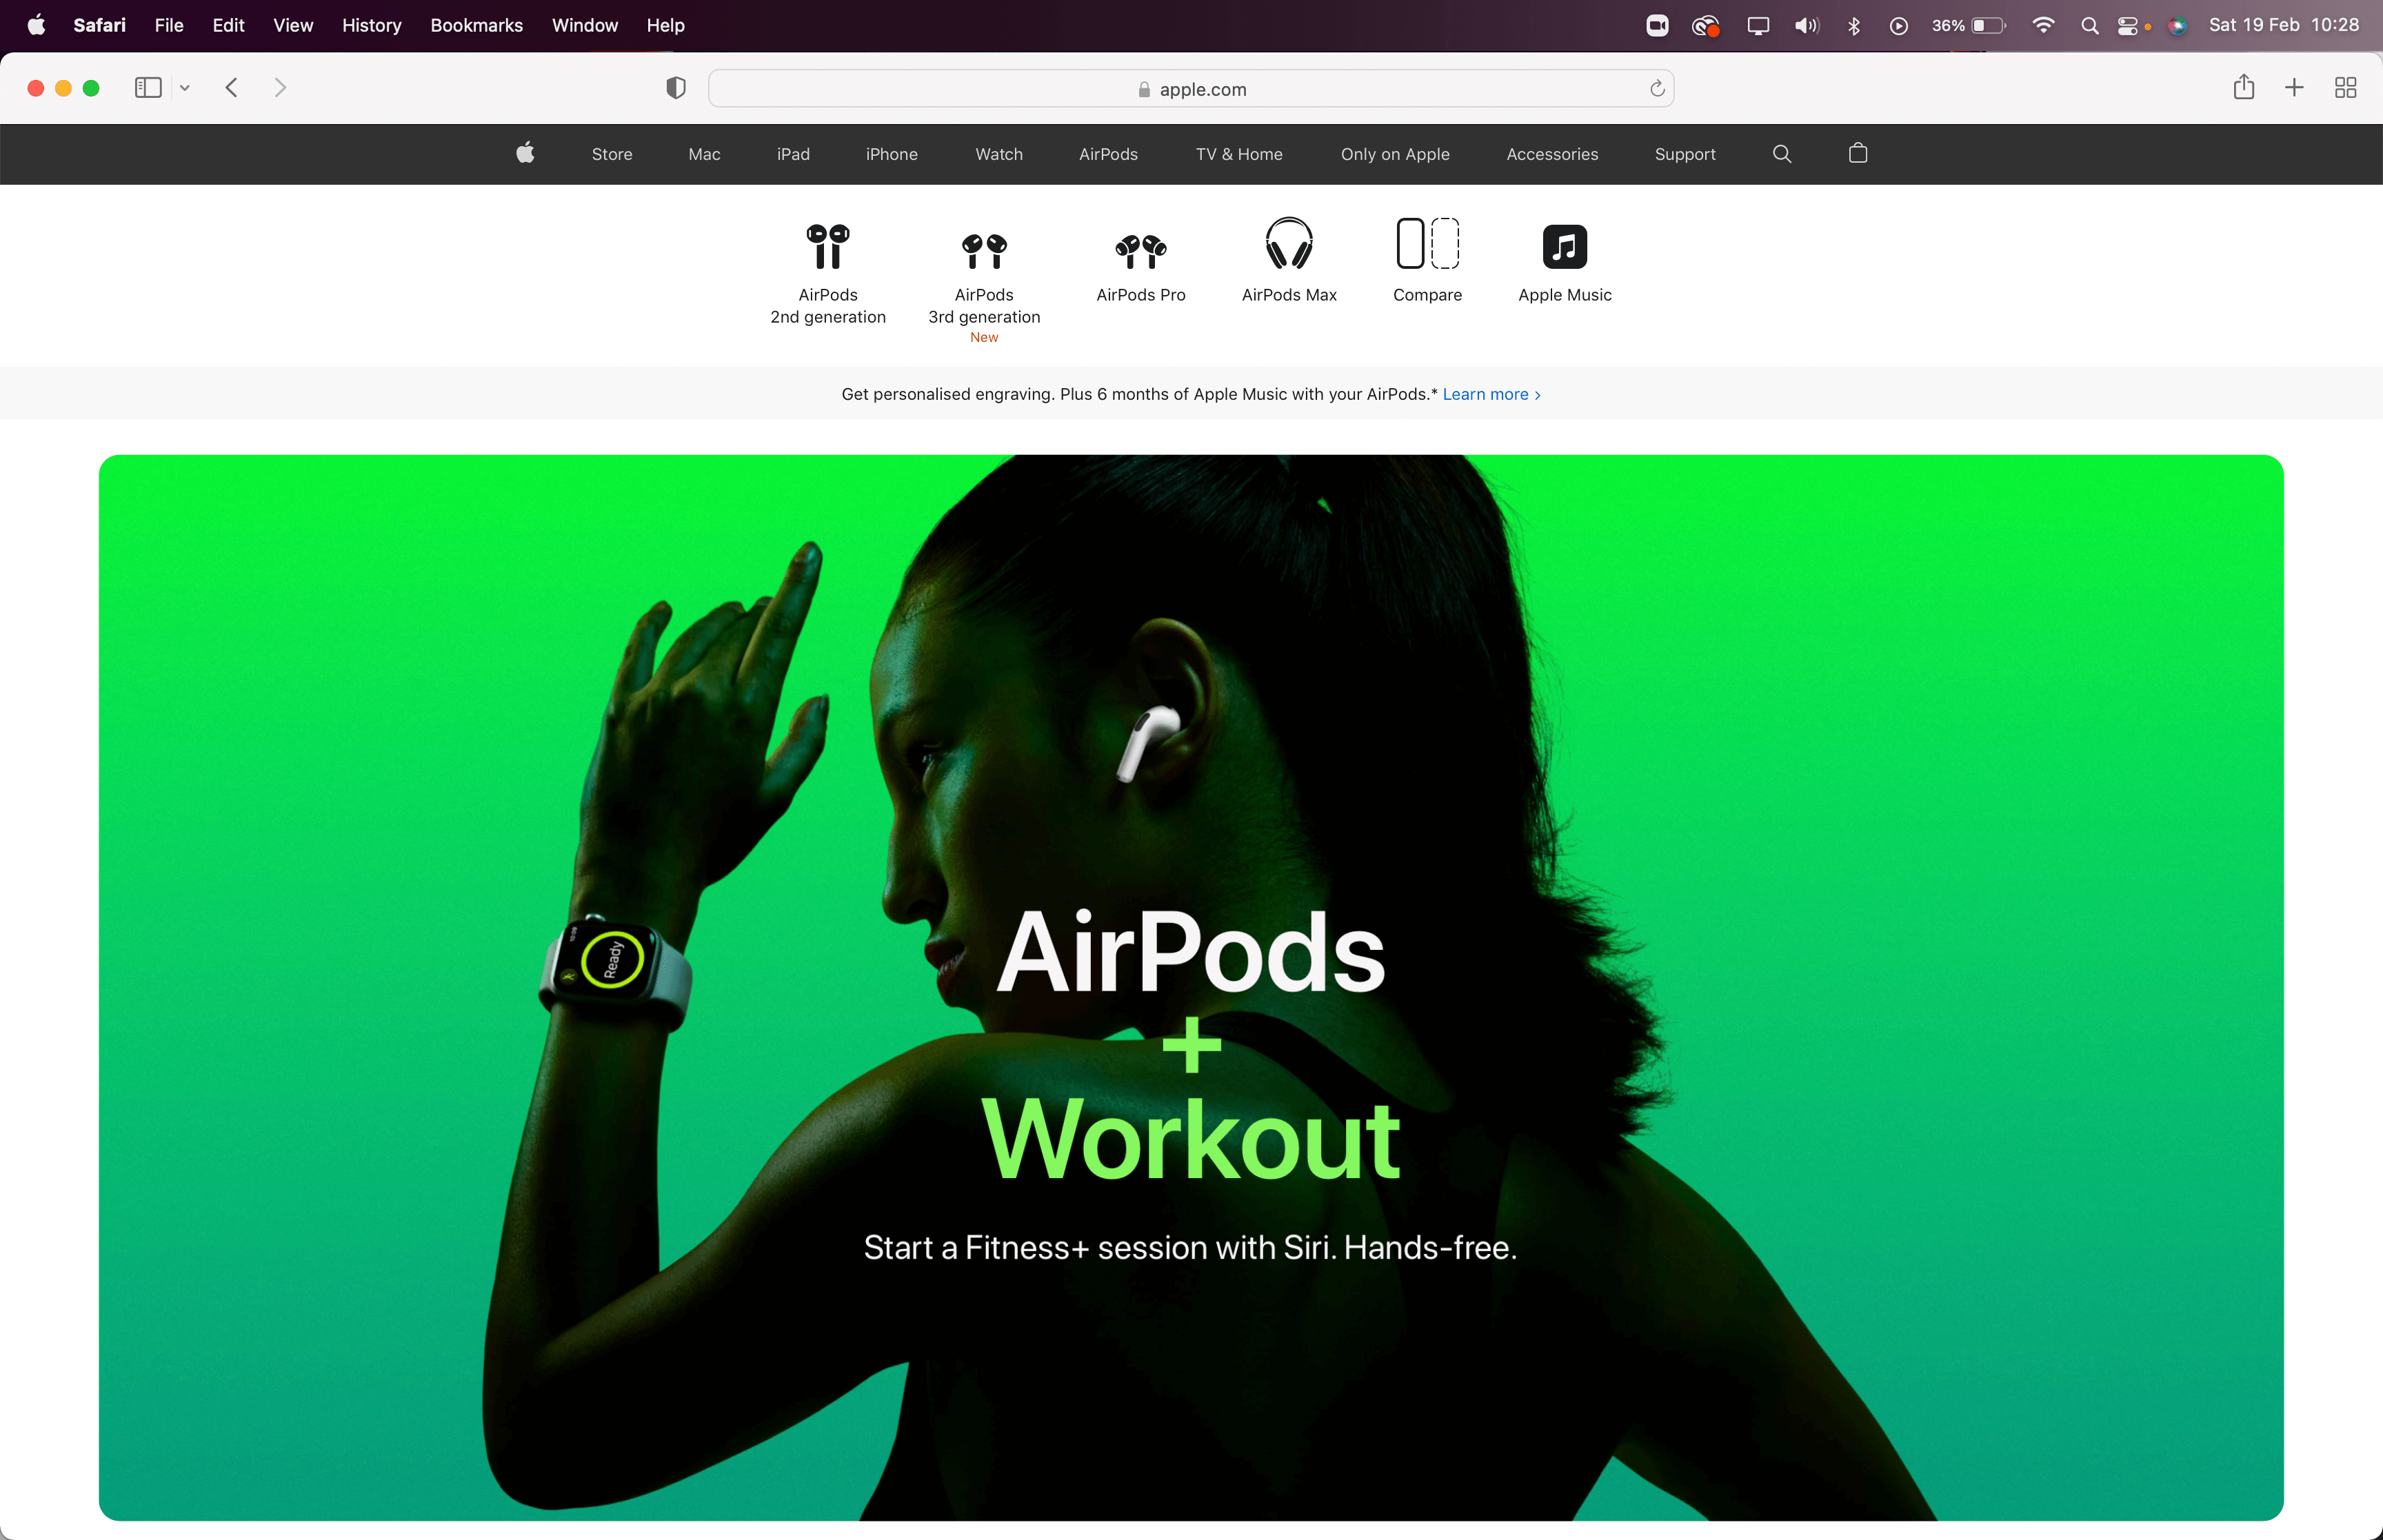2383x1540 pixels.
Task: Go to Support in Apple navigation
Action: [x=1685, y=154]
